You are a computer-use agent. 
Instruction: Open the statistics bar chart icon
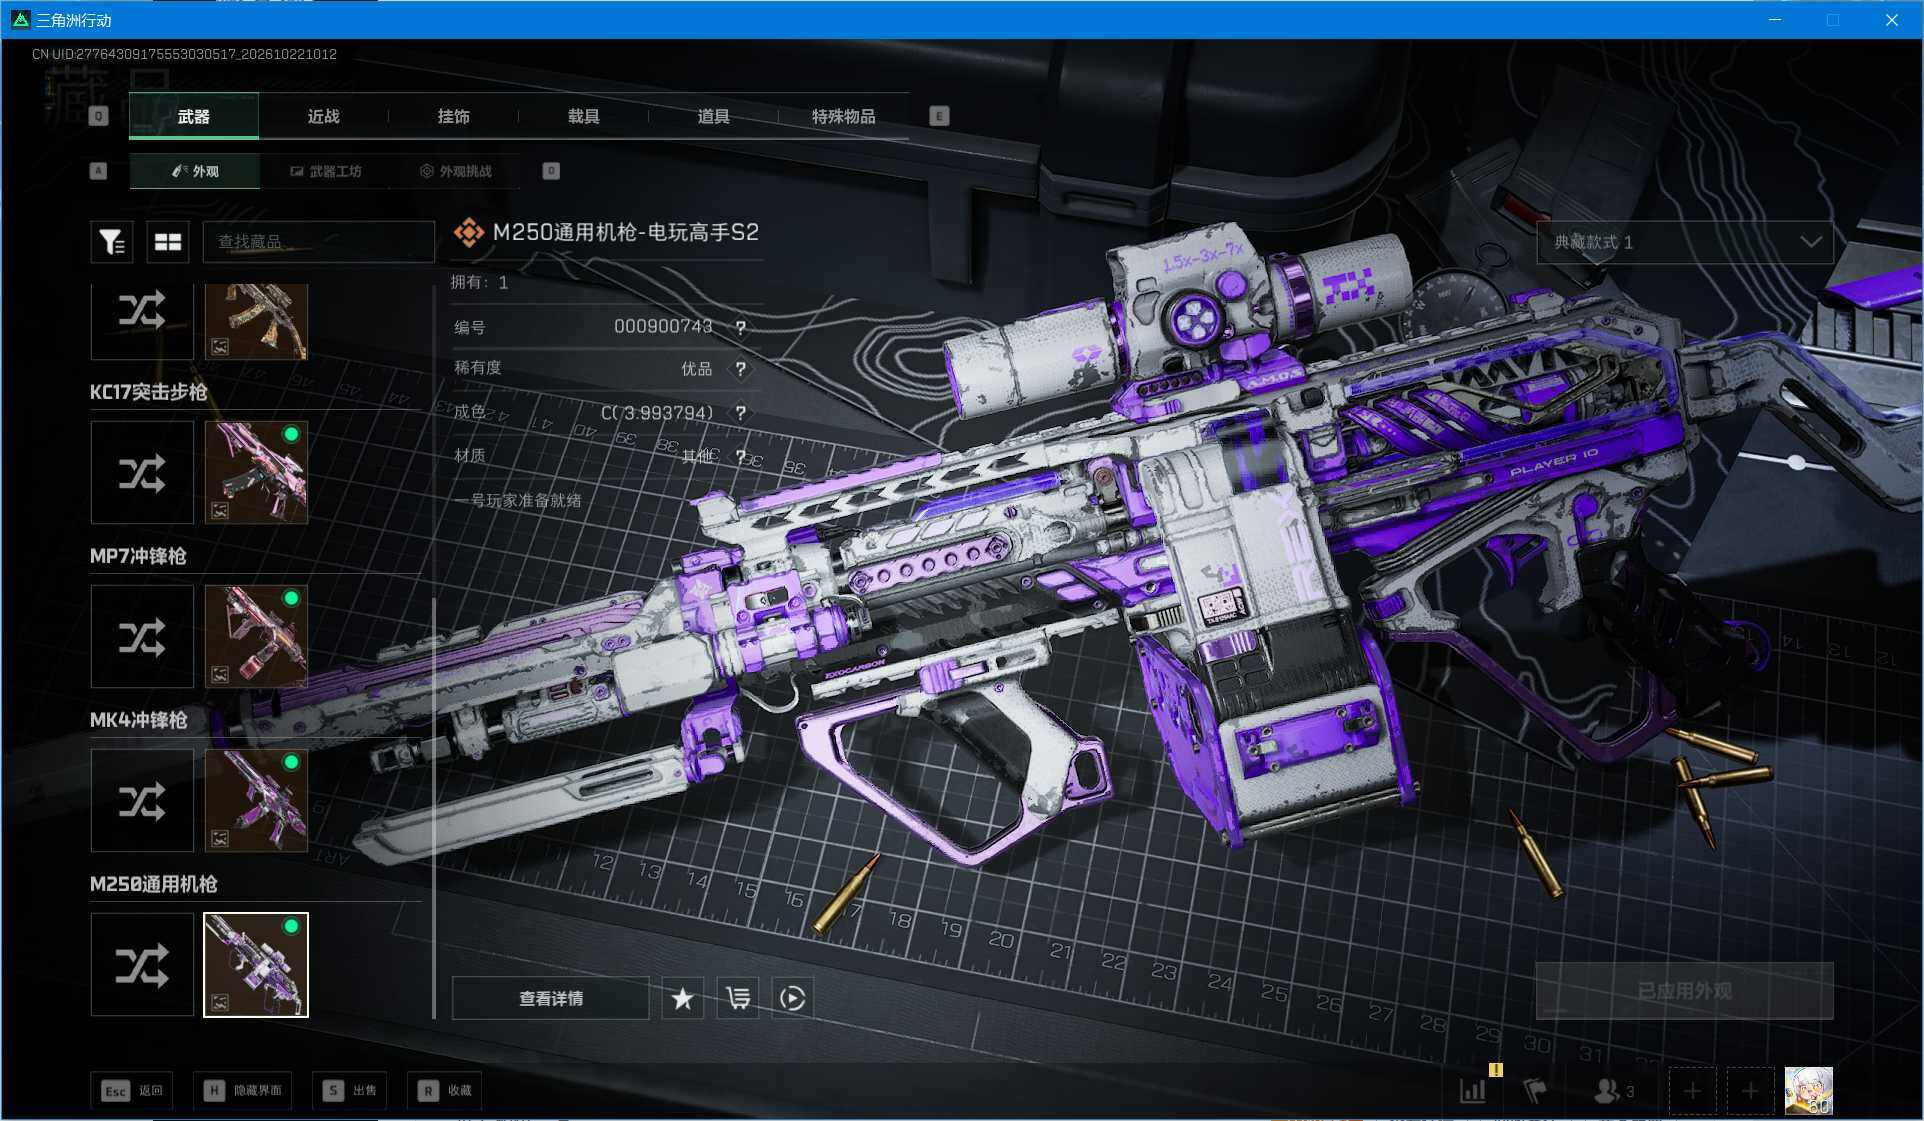1473,1090
